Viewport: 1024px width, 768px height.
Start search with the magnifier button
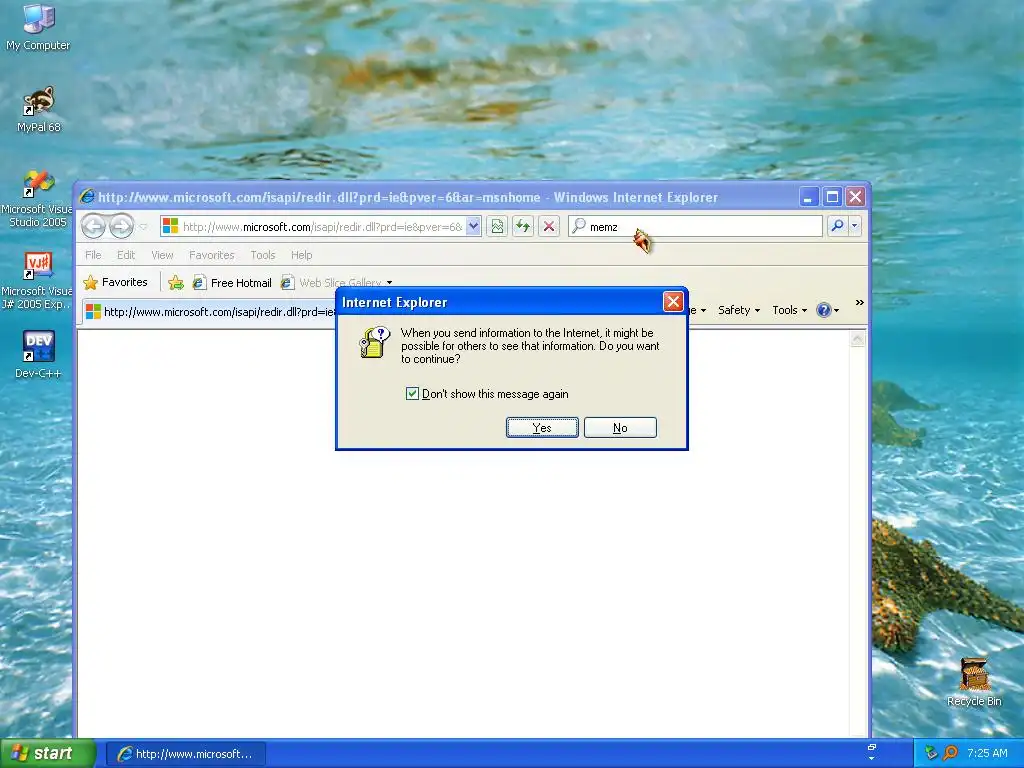[x=837, y=227]
